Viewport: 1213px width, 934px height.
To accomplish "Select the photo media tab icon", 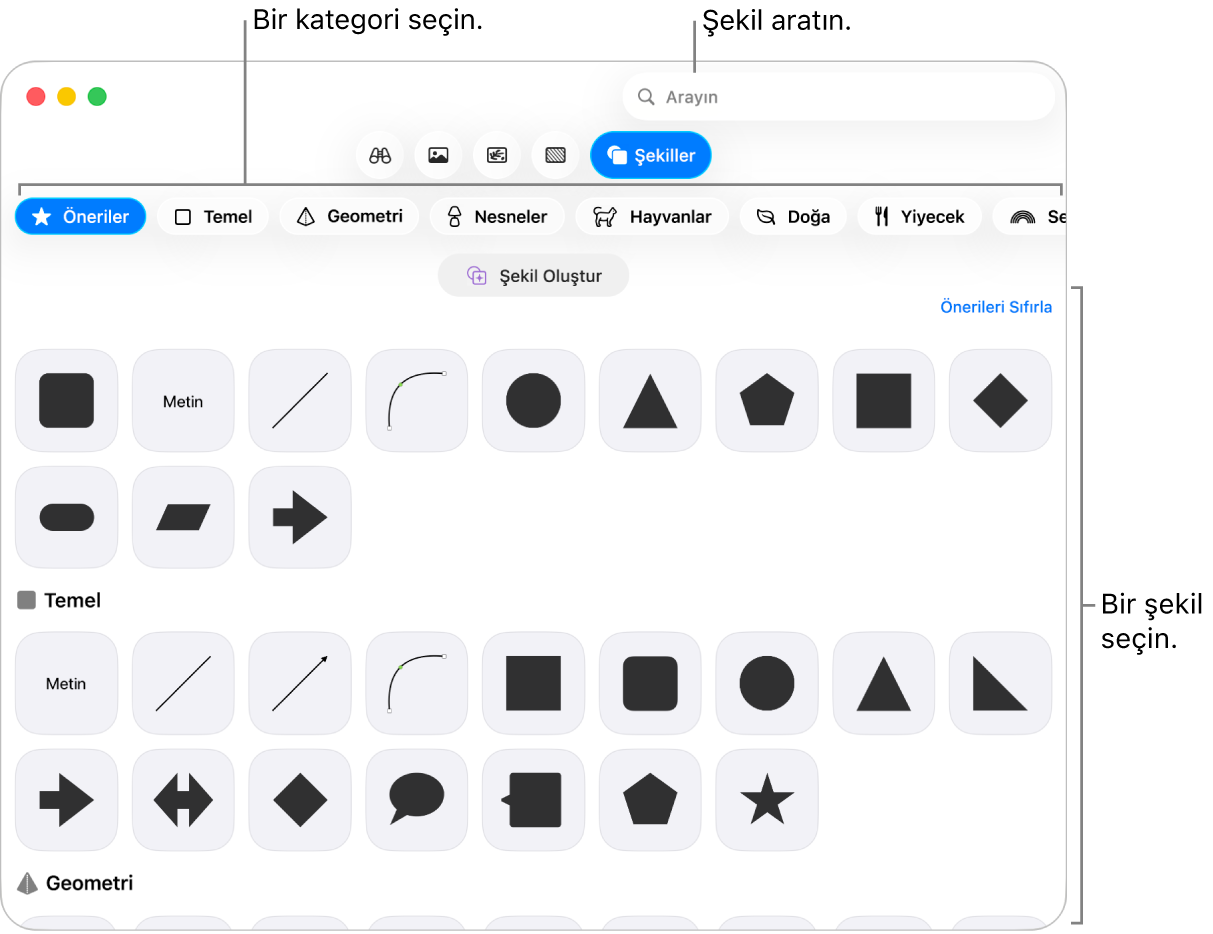I will 438,156.
